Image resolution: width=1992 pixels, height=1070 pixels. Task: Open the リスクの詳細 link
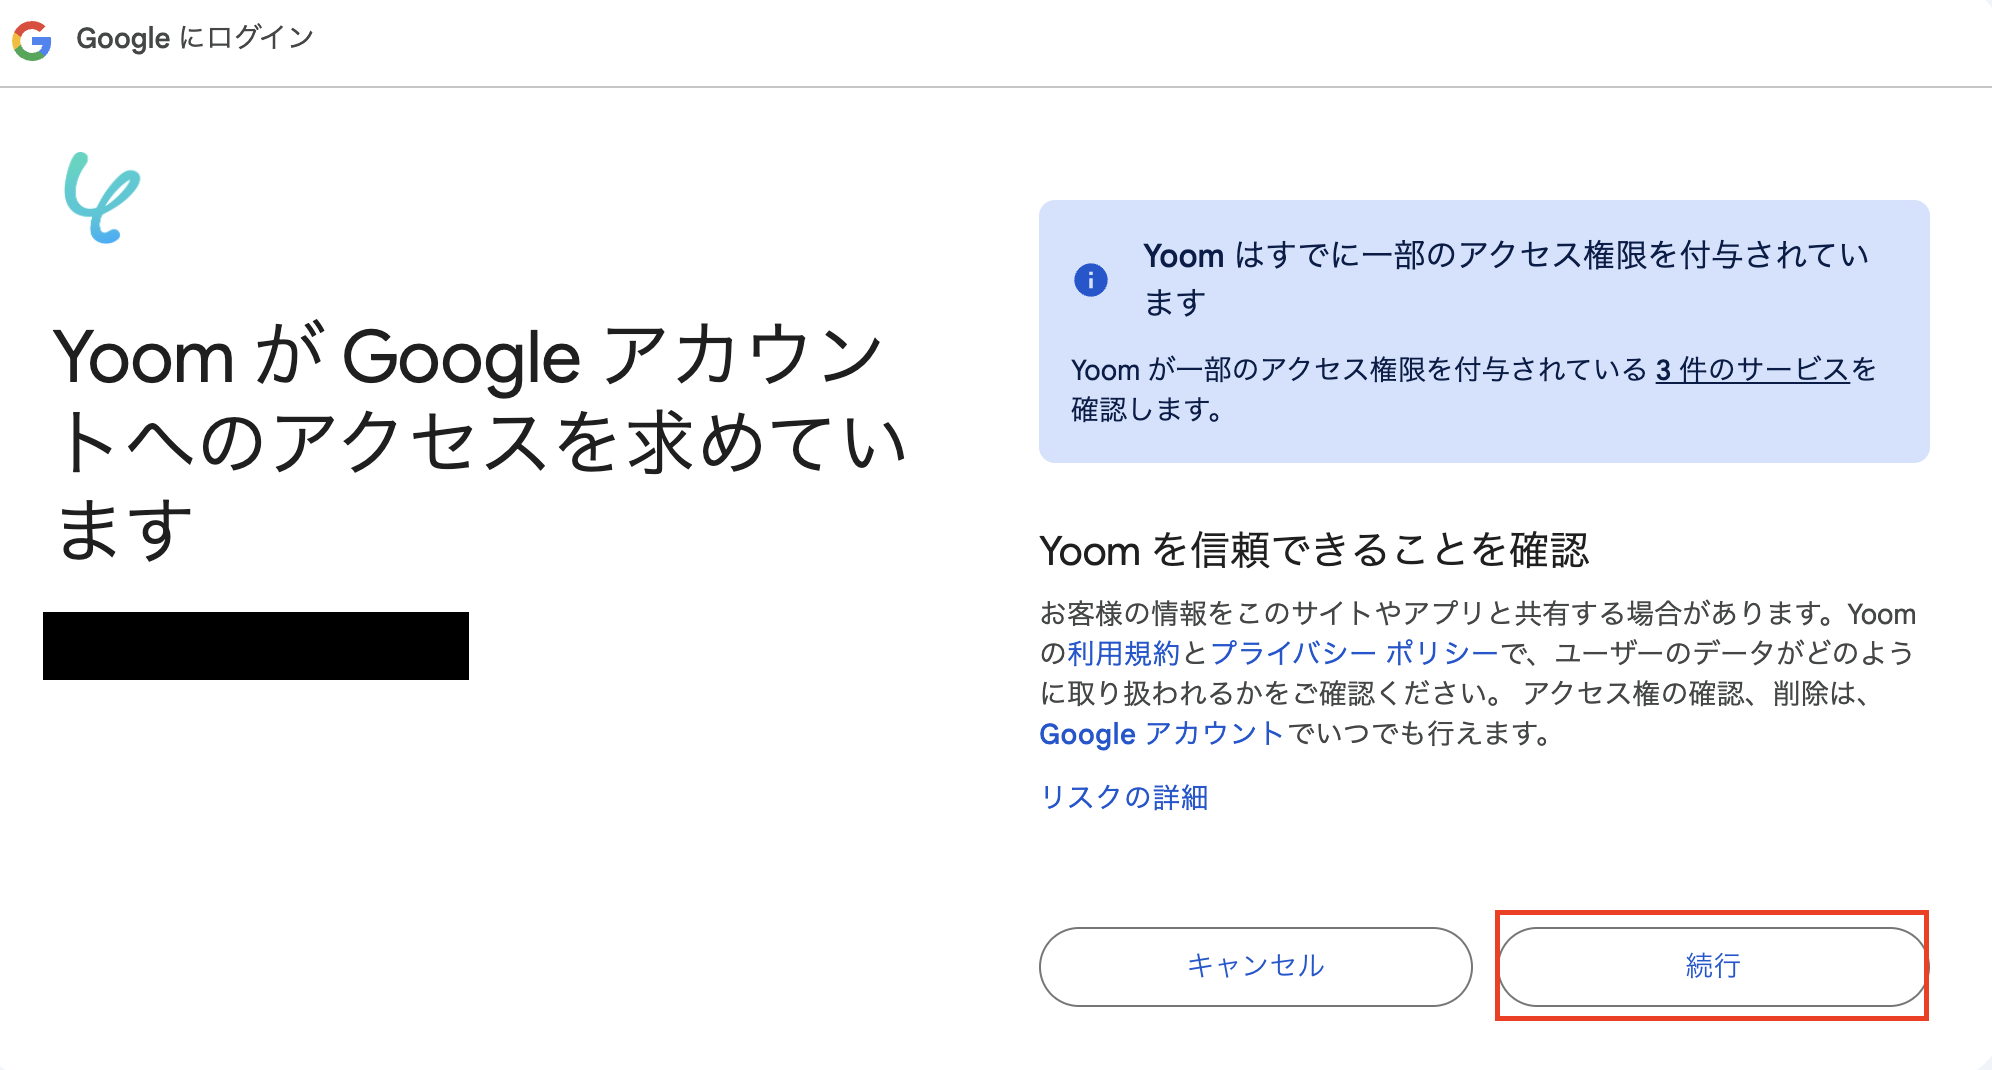pyautogui.click(x=1124, y=797)
